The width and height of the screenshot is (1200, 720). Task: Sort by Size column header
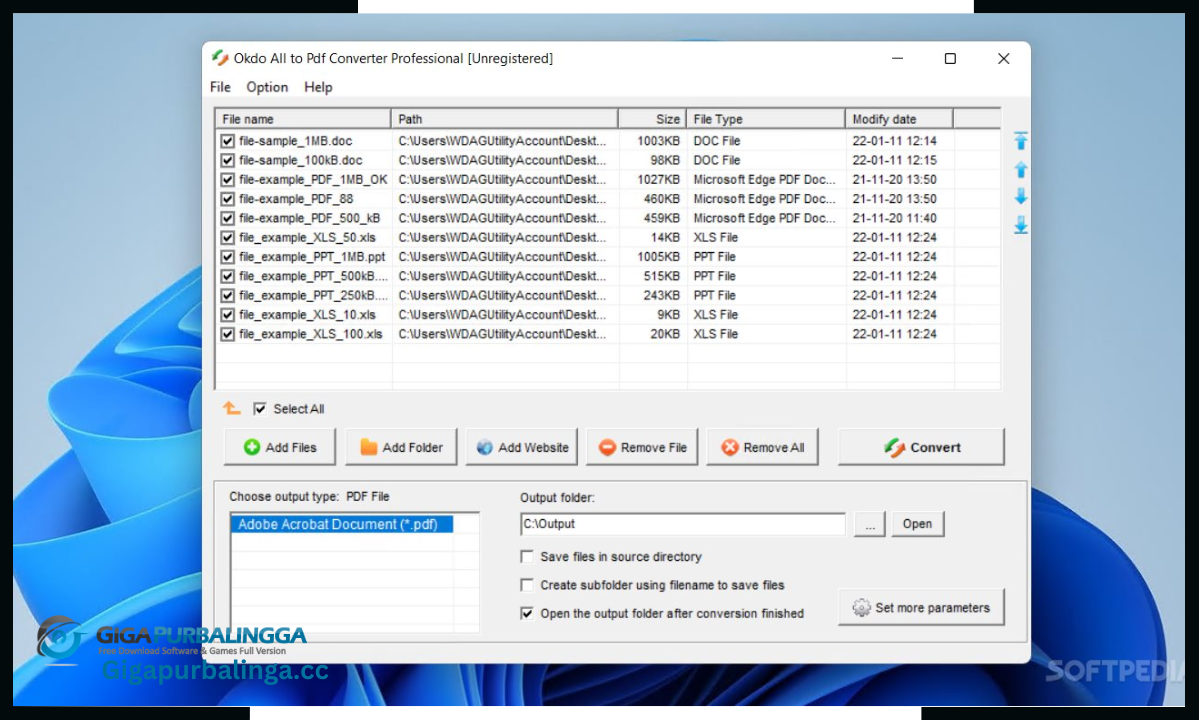coord(652,119)
